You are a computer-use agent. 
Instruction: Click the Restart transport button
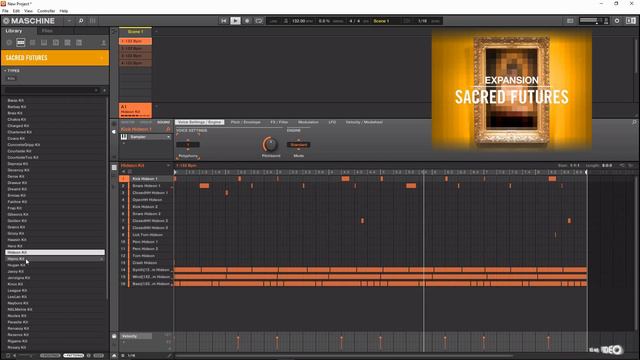pos(224,21)
